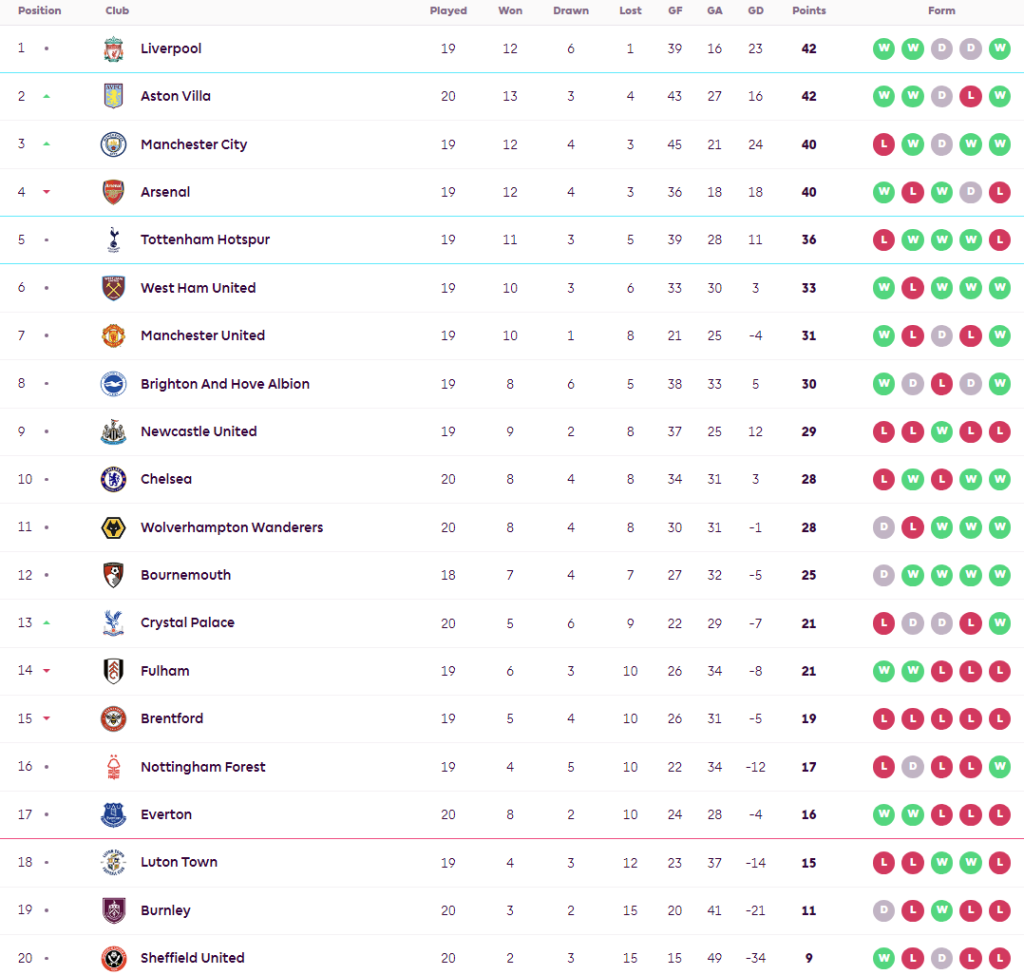
Task: Open the Nottingham Forest club page
Action: point(203,767)
